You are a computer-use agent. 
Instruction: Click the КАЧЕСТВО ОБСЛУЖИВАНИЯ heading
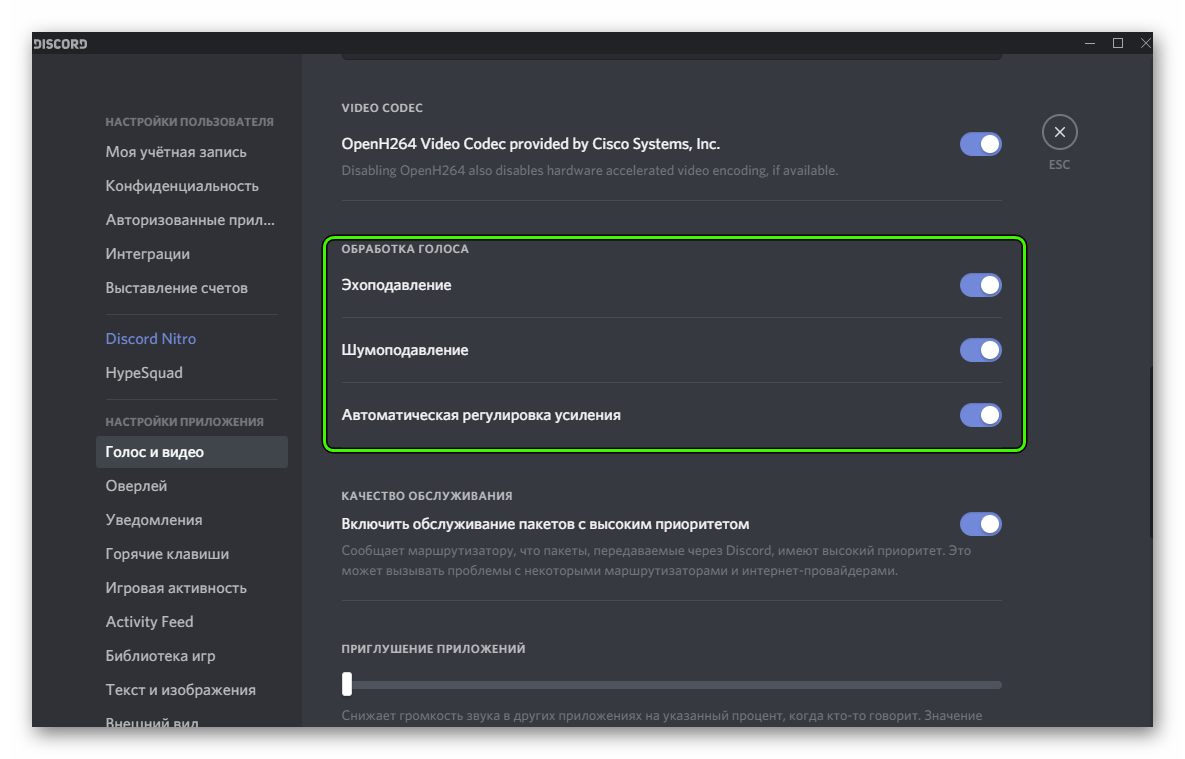pos(426,496)
